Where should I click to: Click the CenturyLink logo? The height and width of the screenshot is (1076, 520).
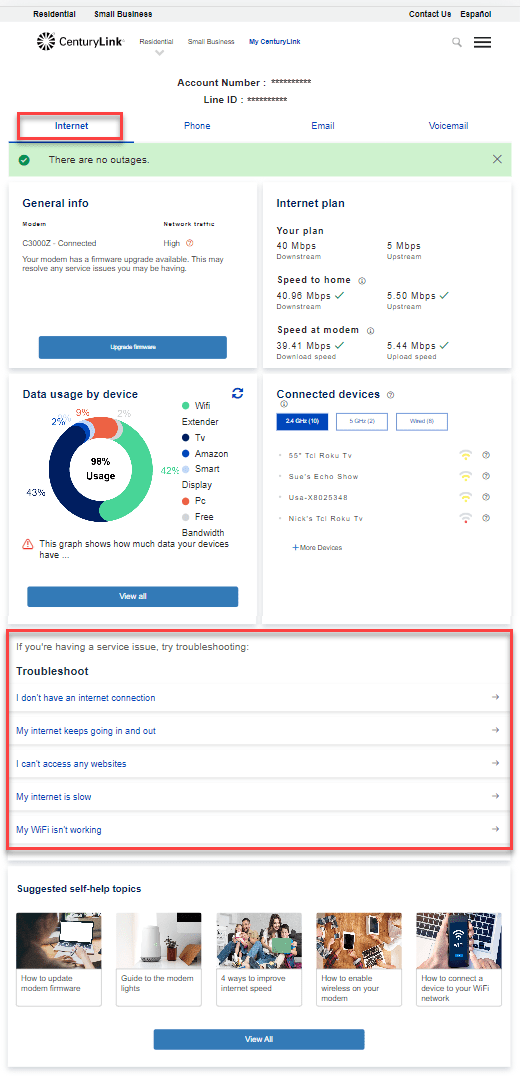click(x=80, y=42)
